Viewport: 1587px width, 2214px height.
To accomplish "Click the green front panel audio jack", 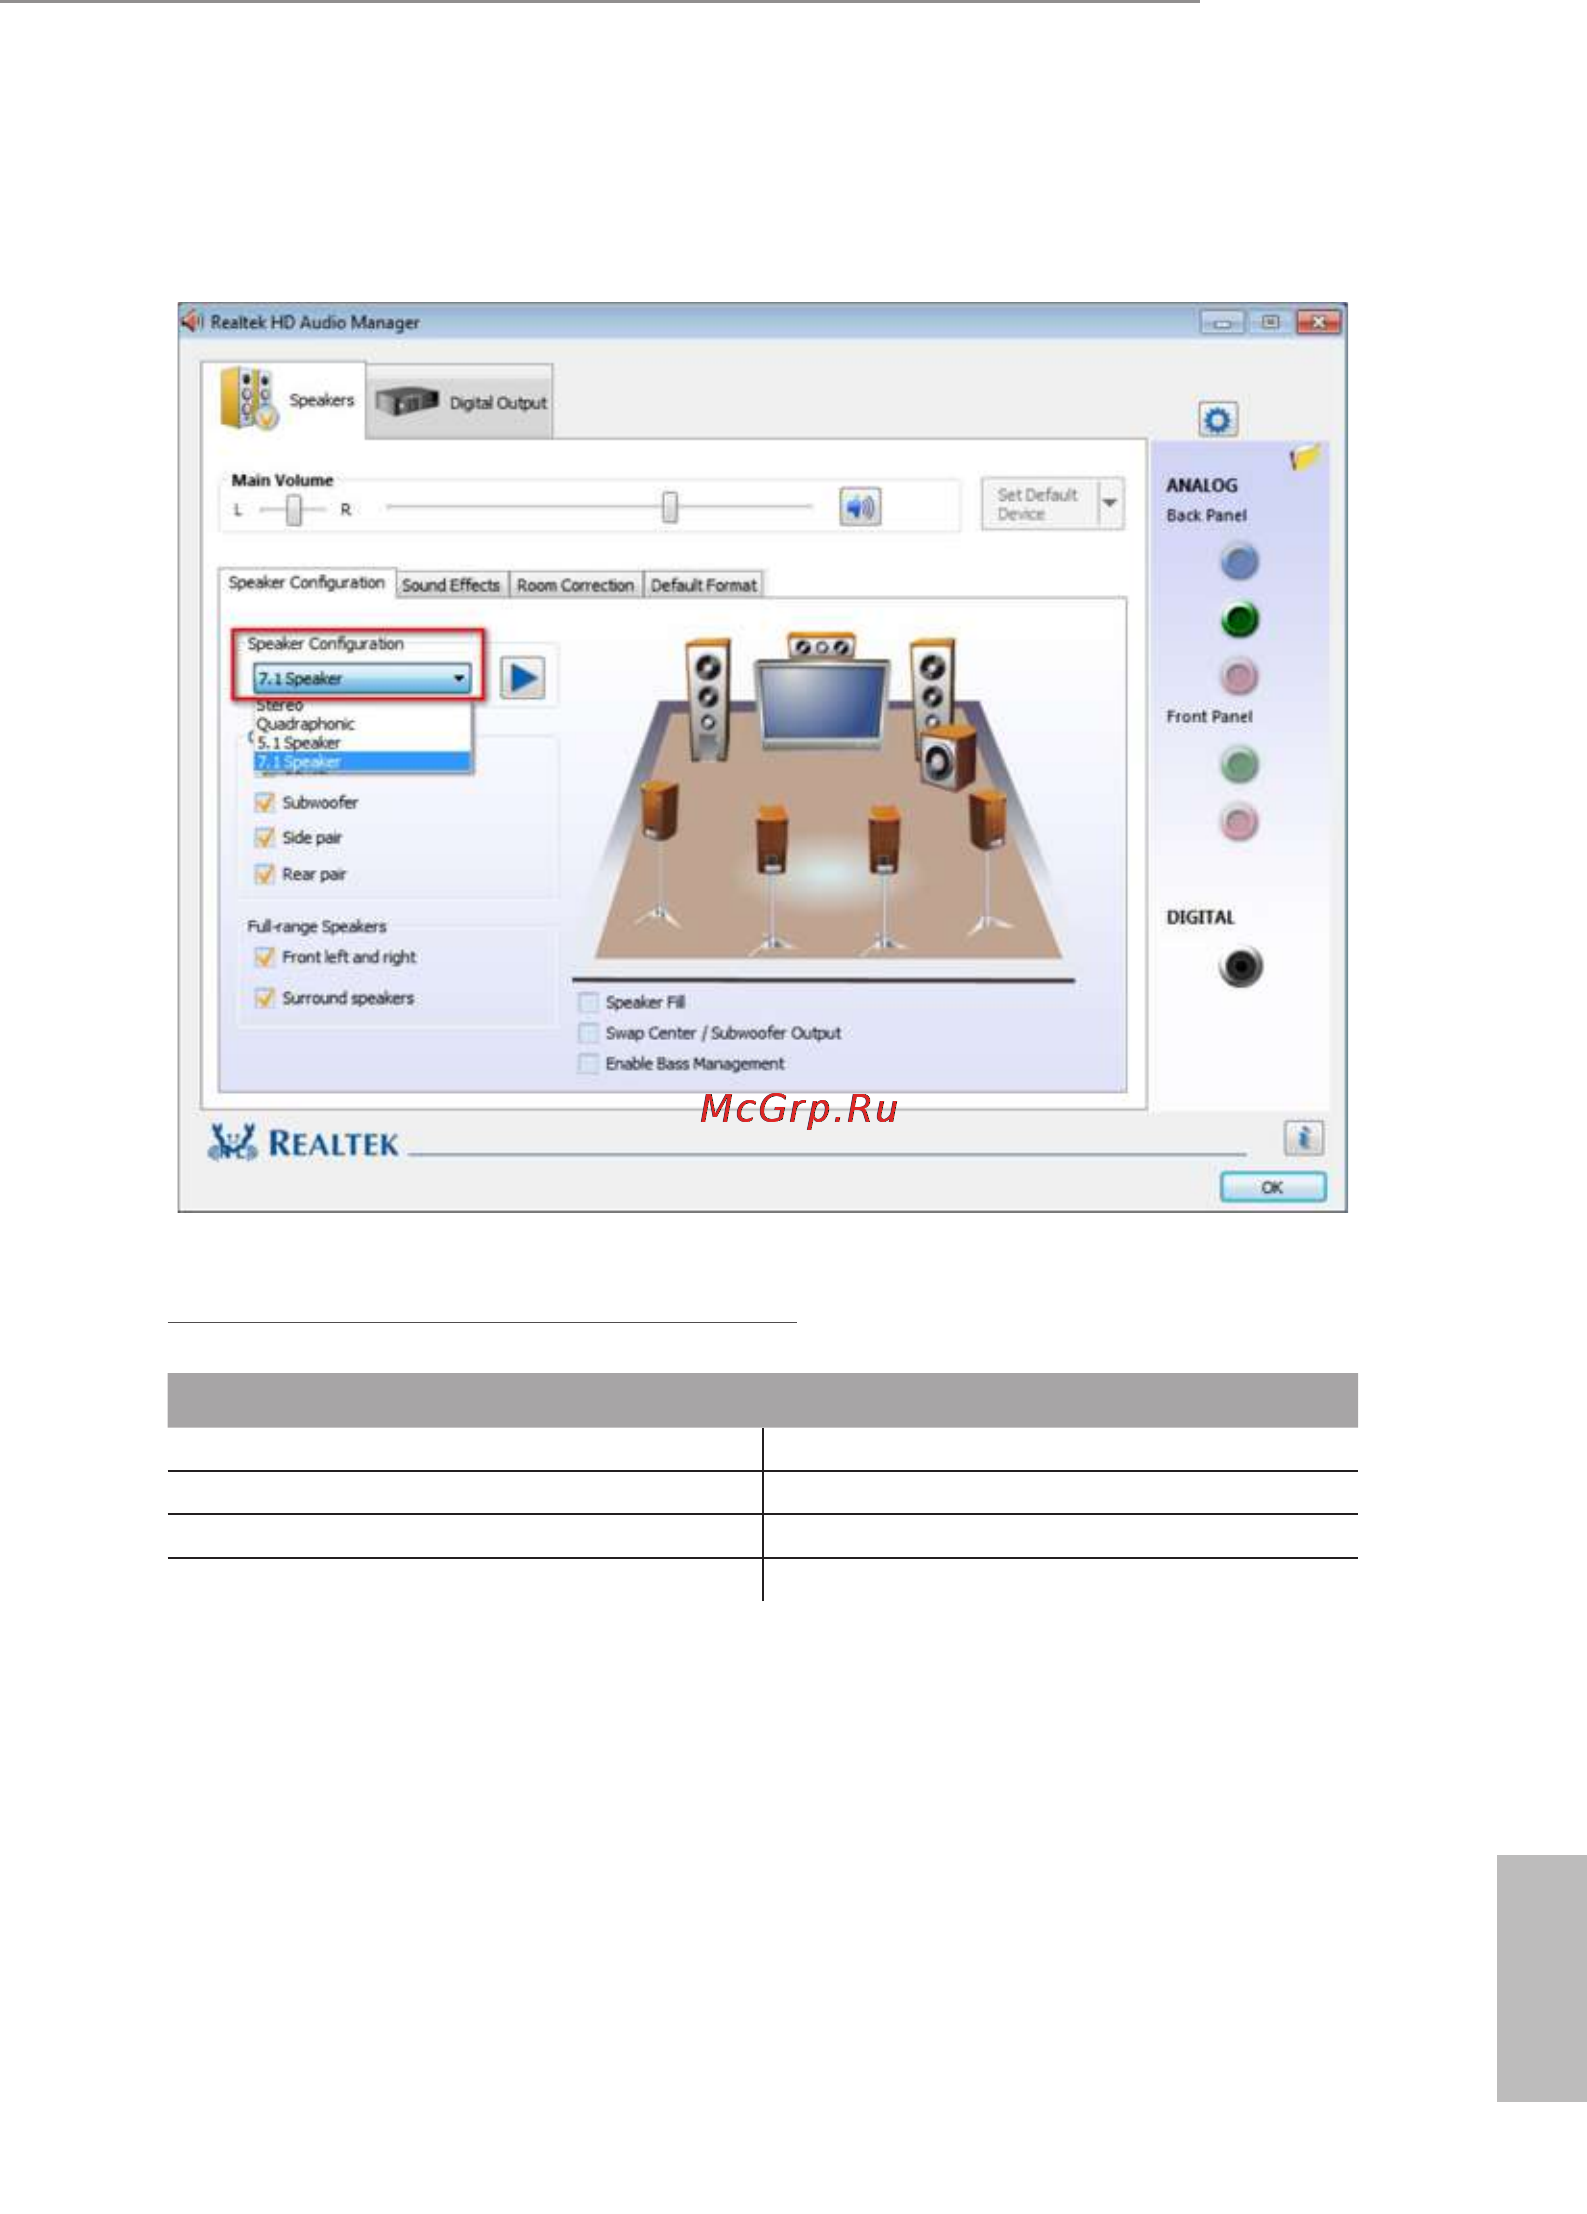I will (1240, 766).
